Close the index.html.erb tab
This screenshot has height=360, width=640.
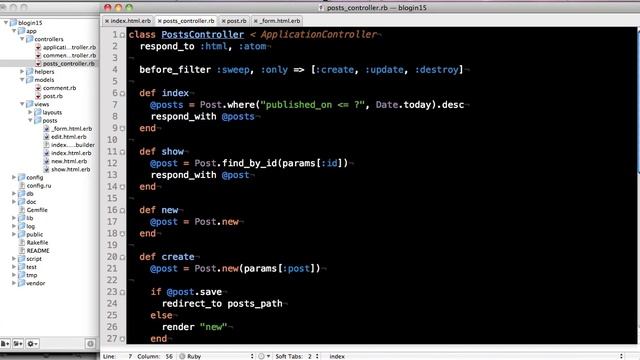(107, 21)
